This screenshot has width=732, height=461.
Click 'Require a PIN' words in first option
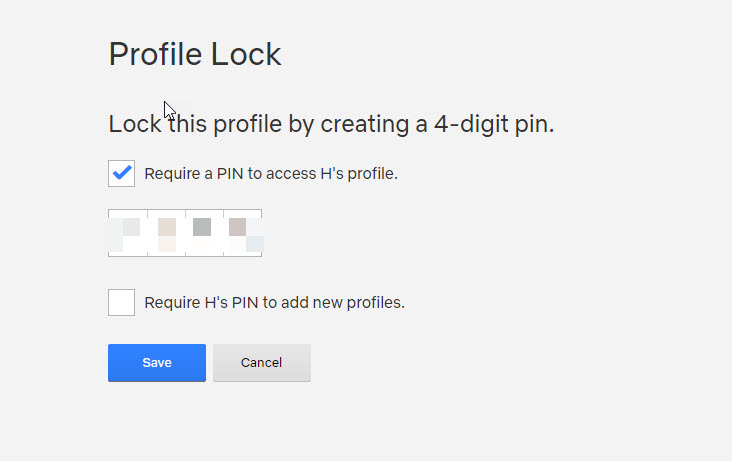click(194, 174)
